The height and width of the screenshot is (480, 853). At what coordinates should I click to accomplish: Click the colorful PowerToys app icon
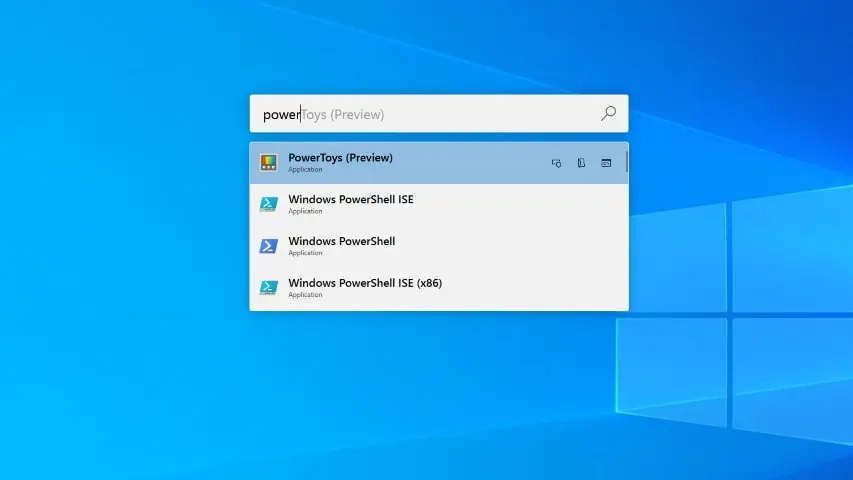tap(268, 162)
